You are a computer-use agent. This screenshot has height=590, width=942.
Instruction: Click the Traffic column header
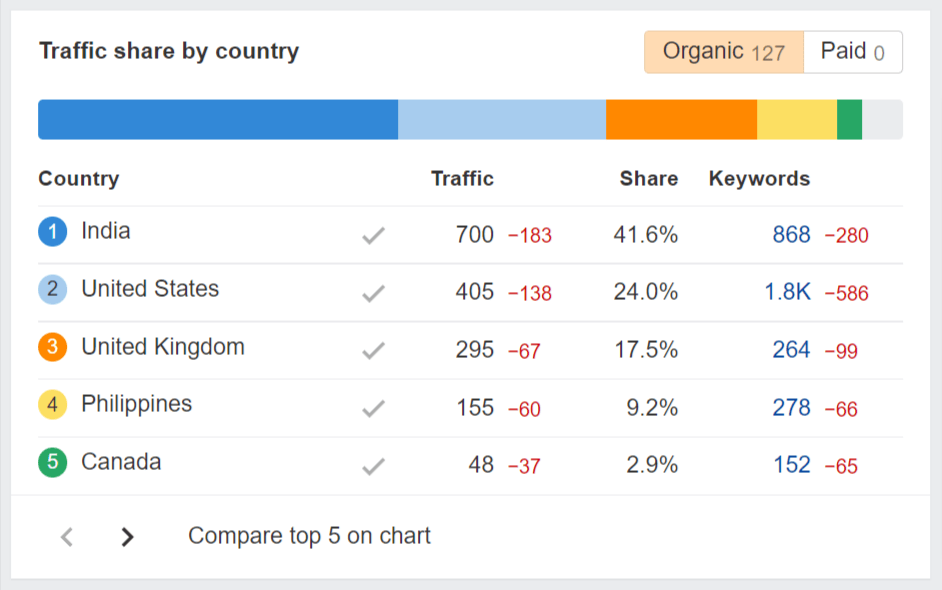tap(463, 178)
